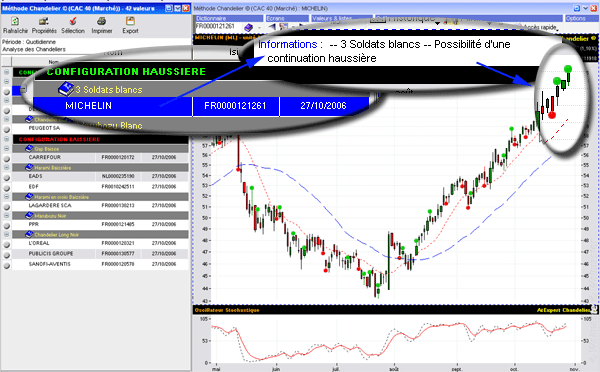Click the Sélection checkmark icon
This screenshot has height=372, width=600.
[x=73, y=21]
